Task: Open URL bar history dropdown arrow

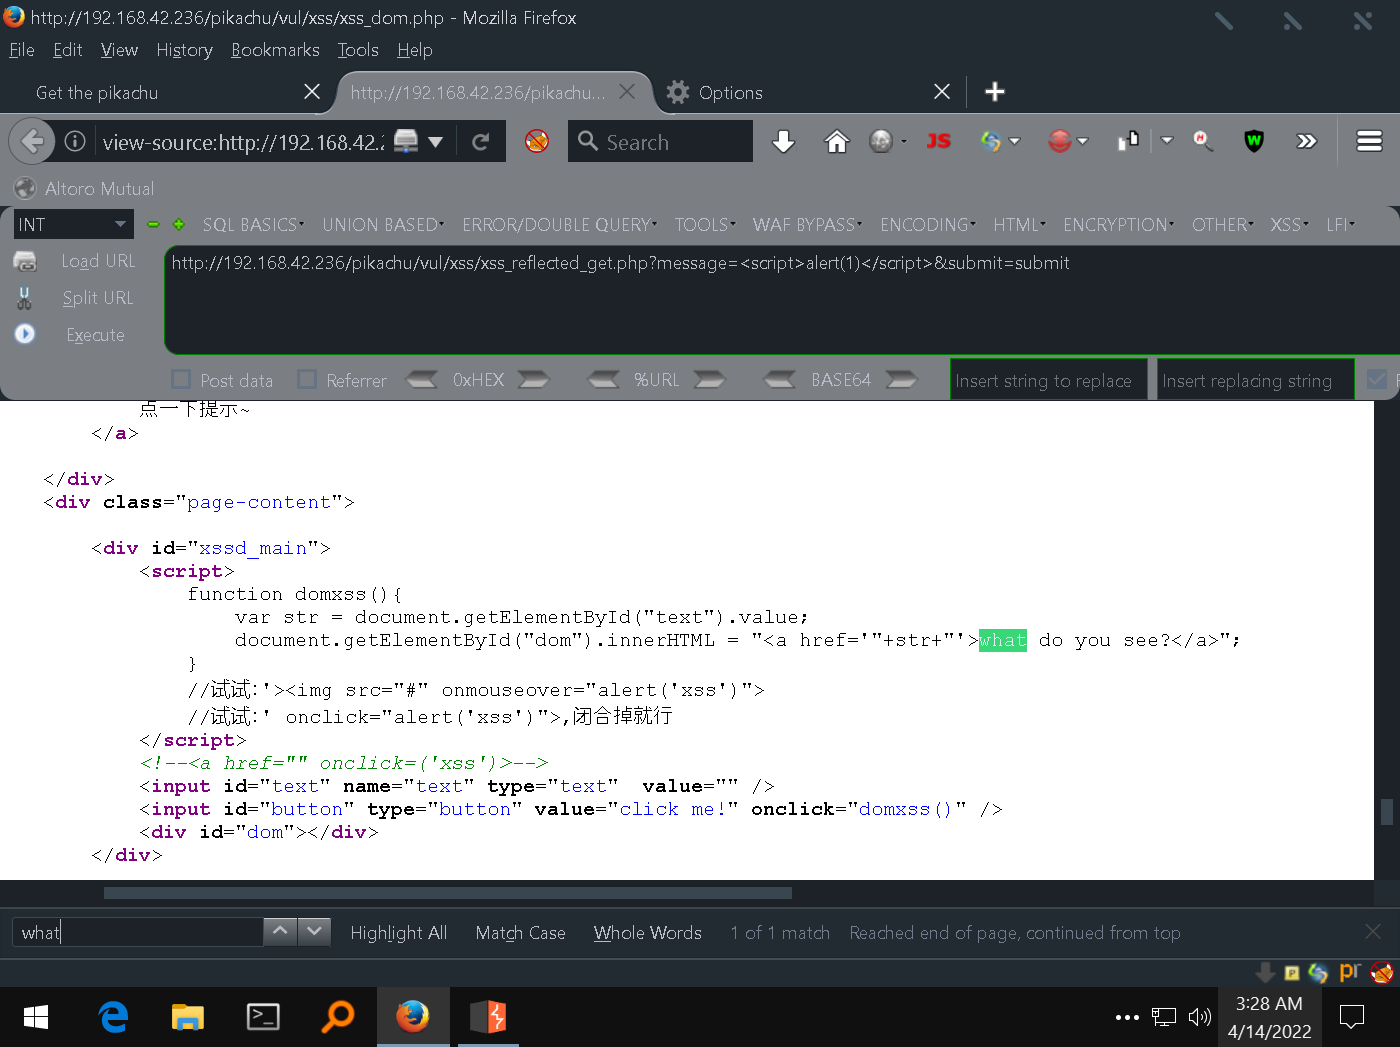Action: (x=435, y=142)
